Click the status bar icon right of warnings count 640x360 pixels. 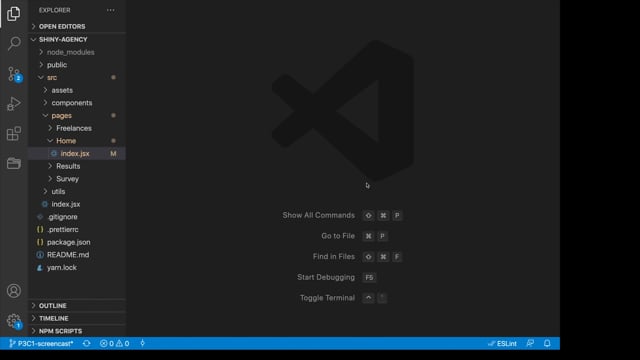142,344
